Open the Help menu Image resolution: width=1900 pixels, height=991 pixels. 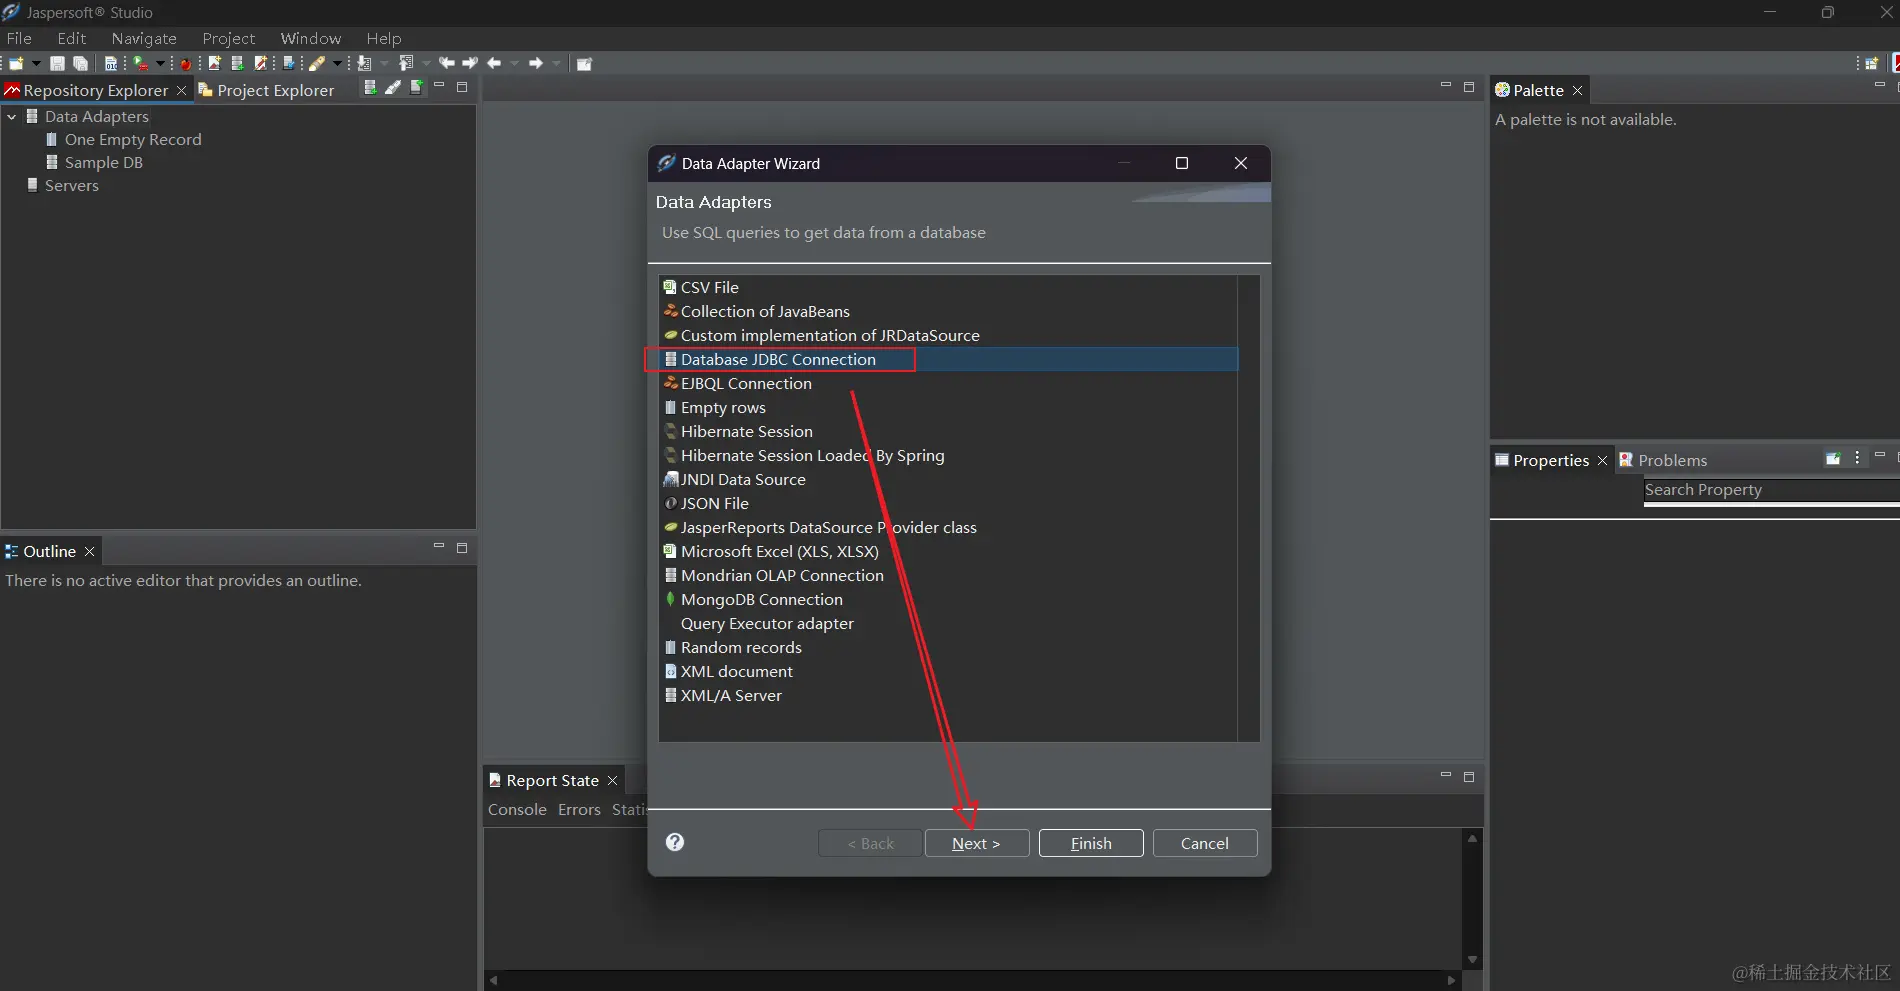tap(384, 38)
